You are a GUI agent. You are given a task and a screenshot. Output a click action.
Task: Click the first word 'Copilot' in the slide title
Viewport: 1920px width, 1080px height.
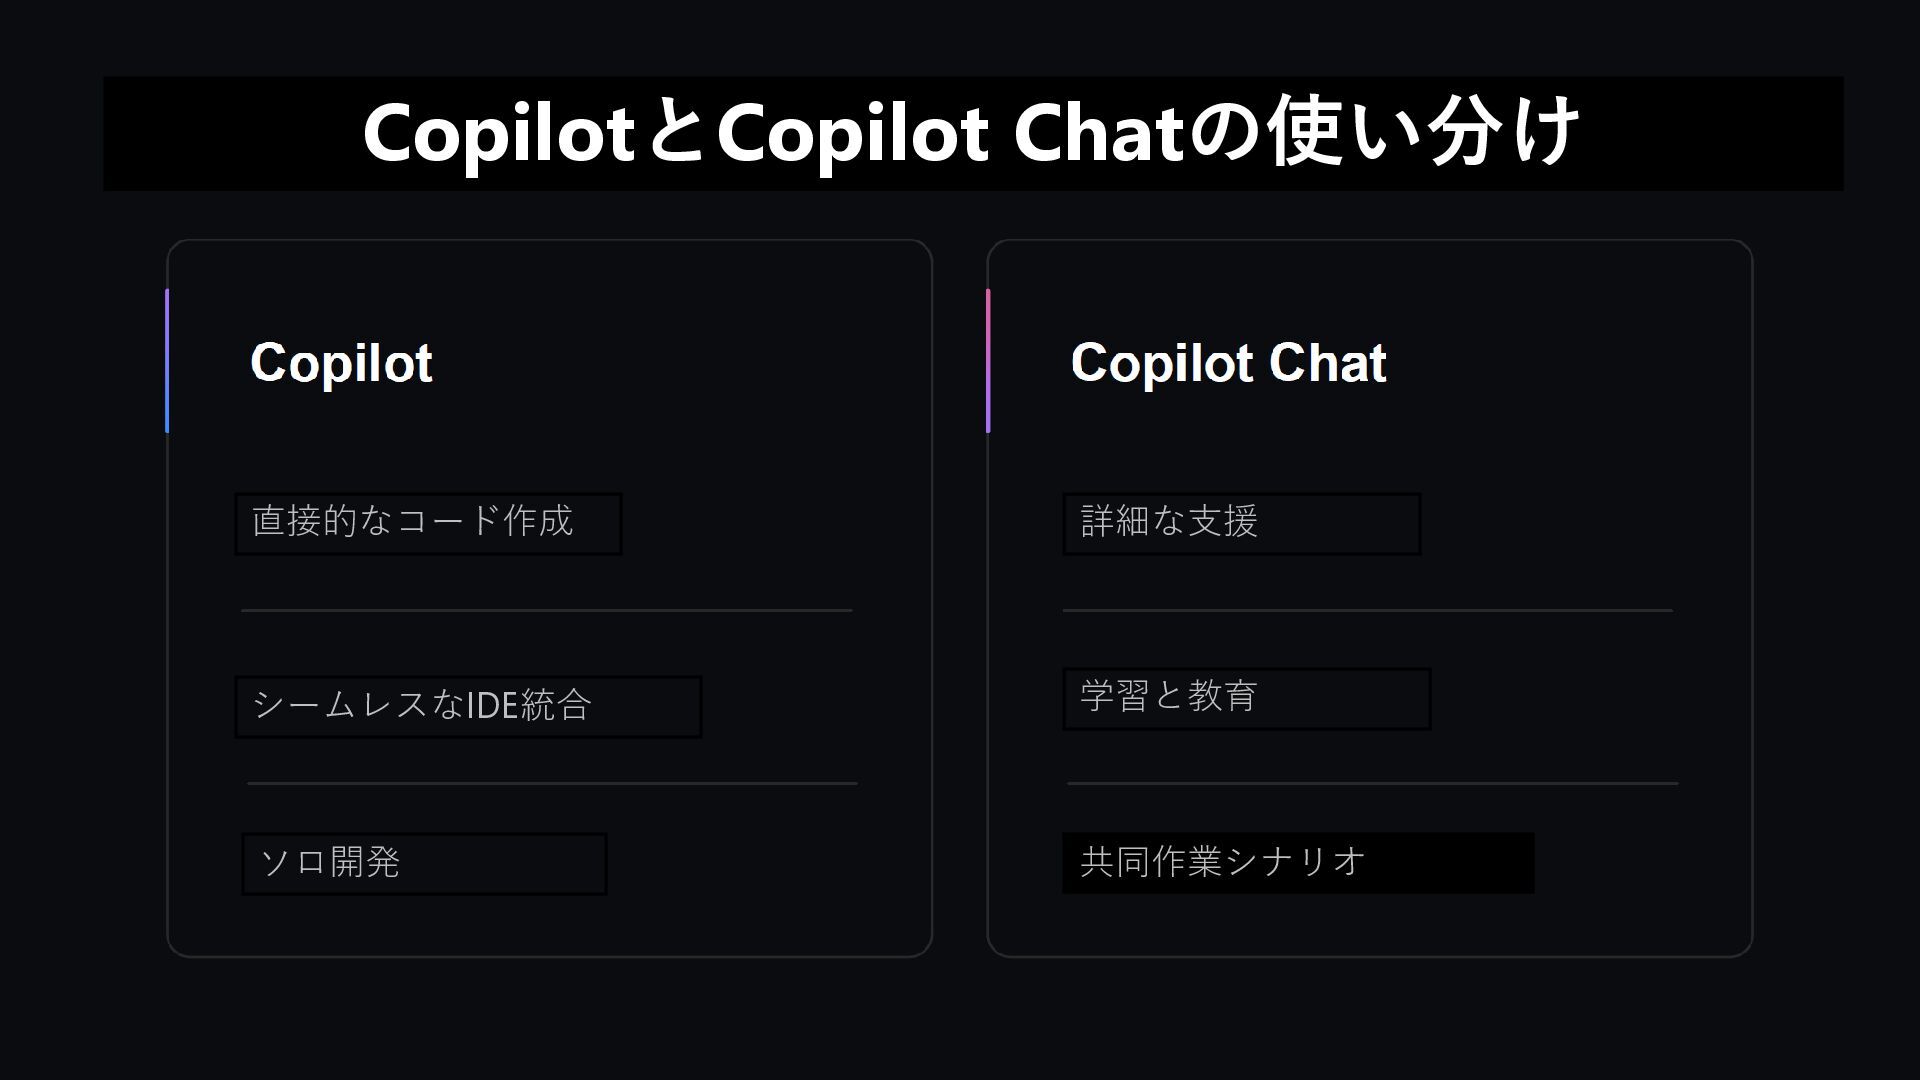(x=498, y=134)
